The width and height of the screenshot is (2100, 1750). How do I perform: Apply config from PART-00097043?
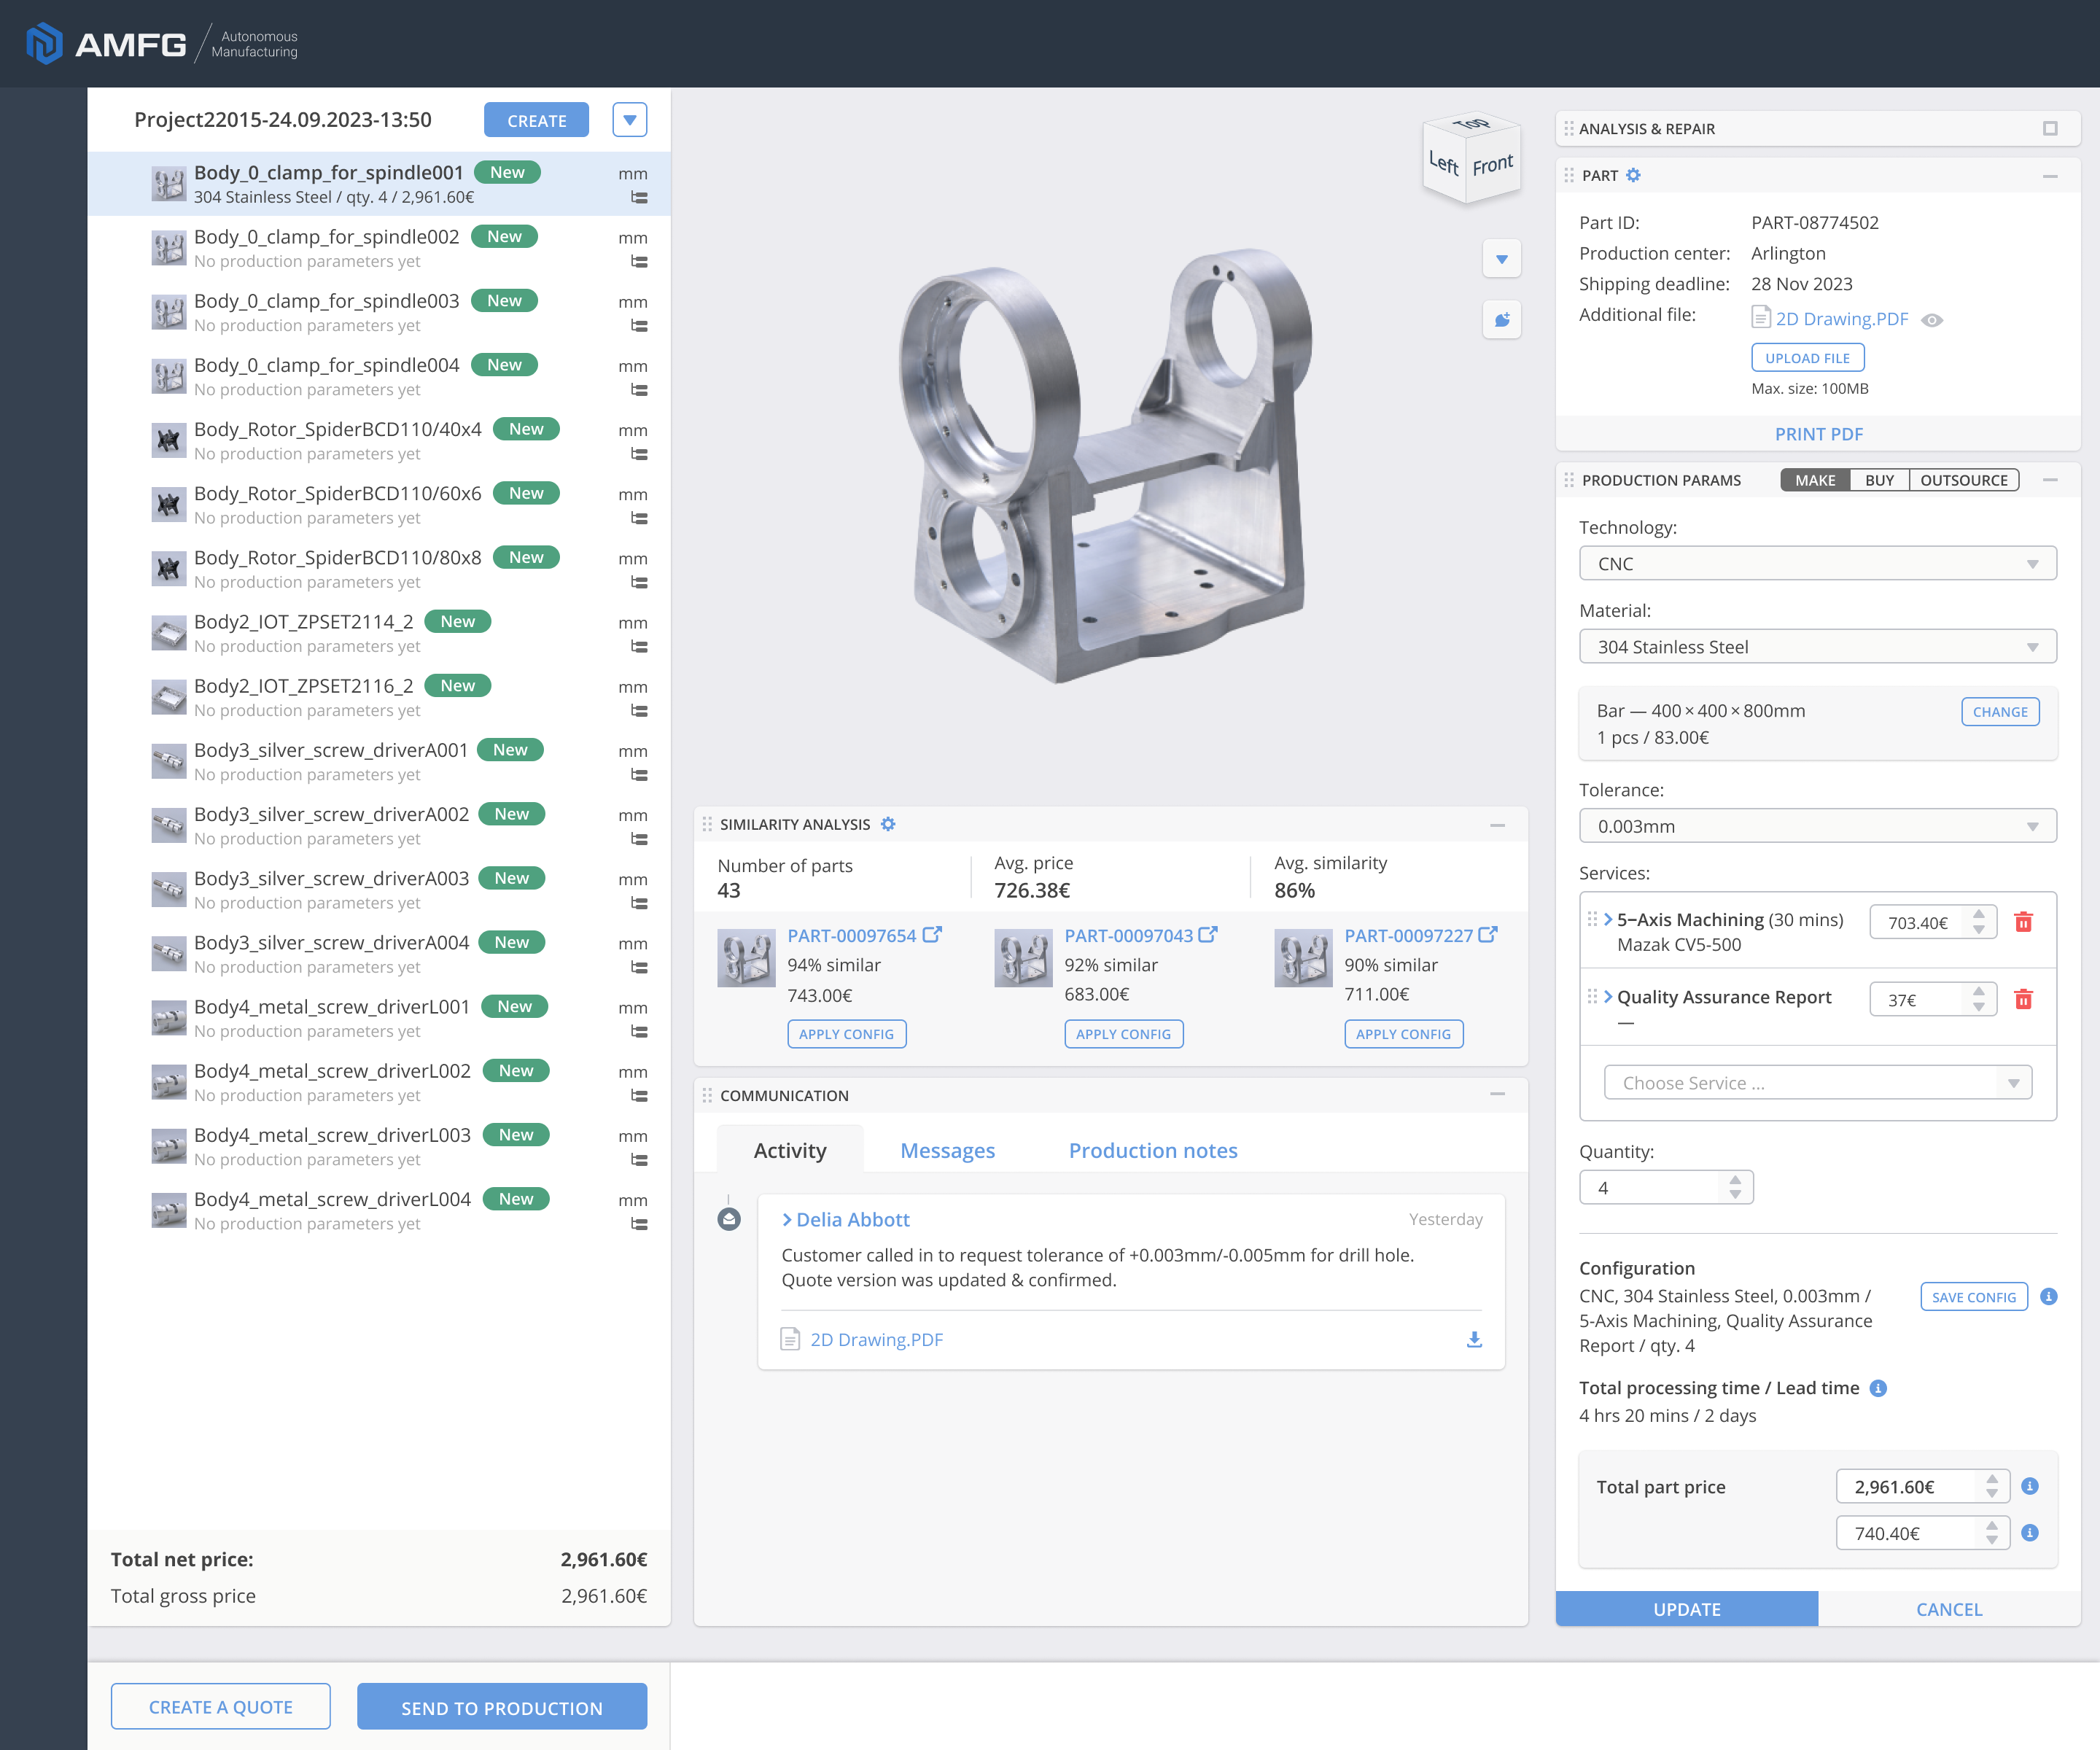(1123, 1034)
